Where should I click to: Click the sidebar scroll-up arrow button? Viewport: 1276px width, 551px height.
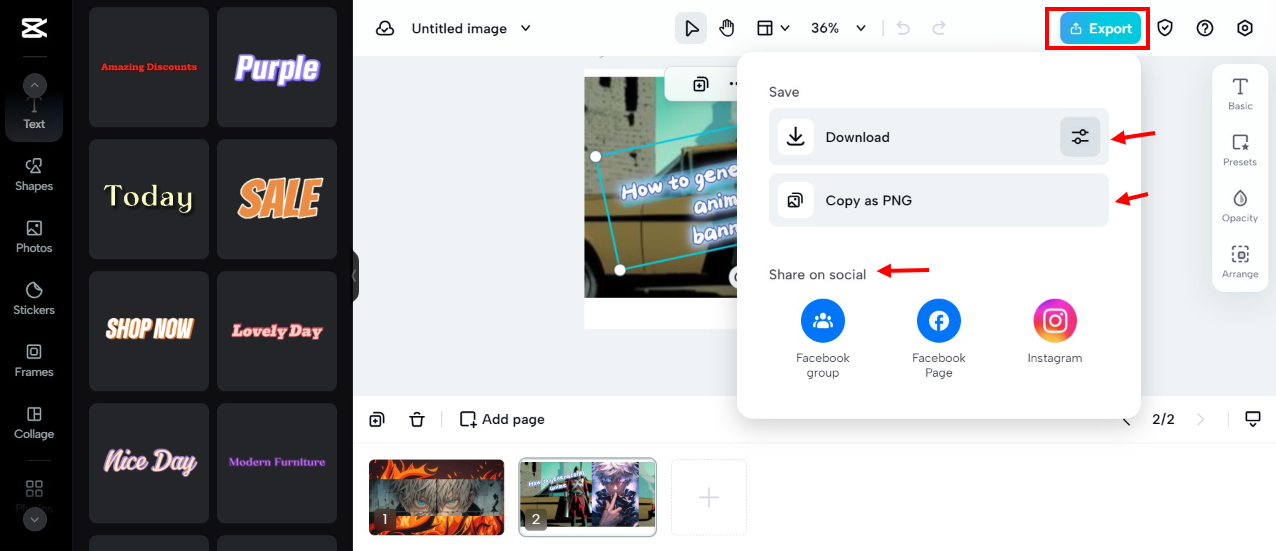35,86
